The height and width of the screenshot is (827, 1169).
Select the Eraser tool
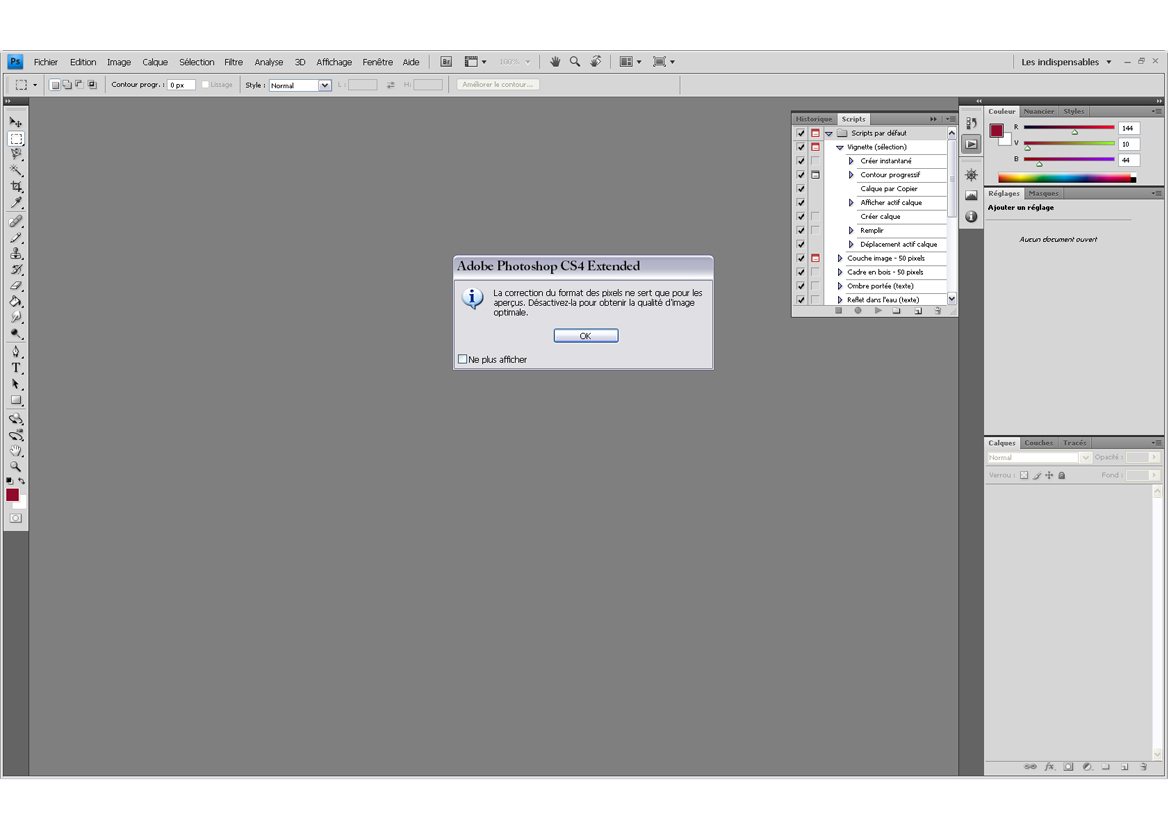click(16, 286)
